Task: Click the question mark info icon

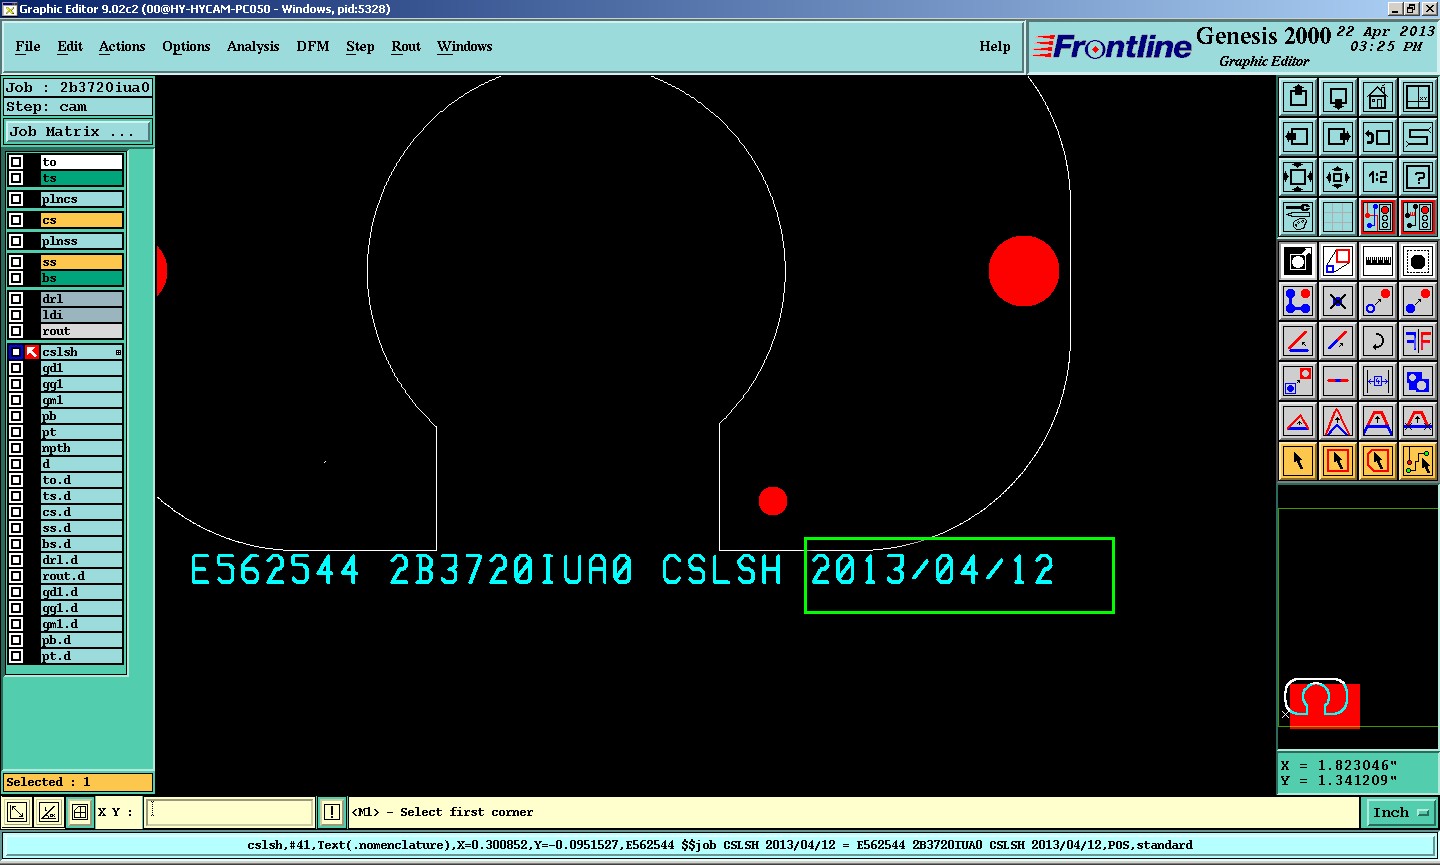Action: click(1418, 177)
